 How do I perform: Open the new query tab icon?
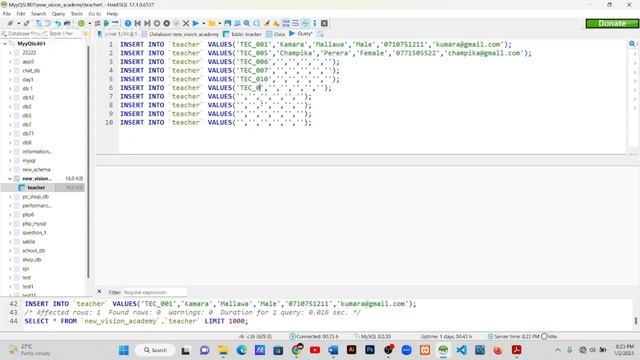320,34
